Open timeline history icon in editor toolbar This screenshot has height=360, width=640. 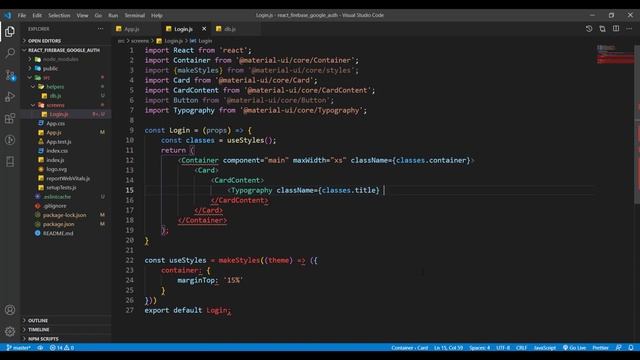pos(589,29)
